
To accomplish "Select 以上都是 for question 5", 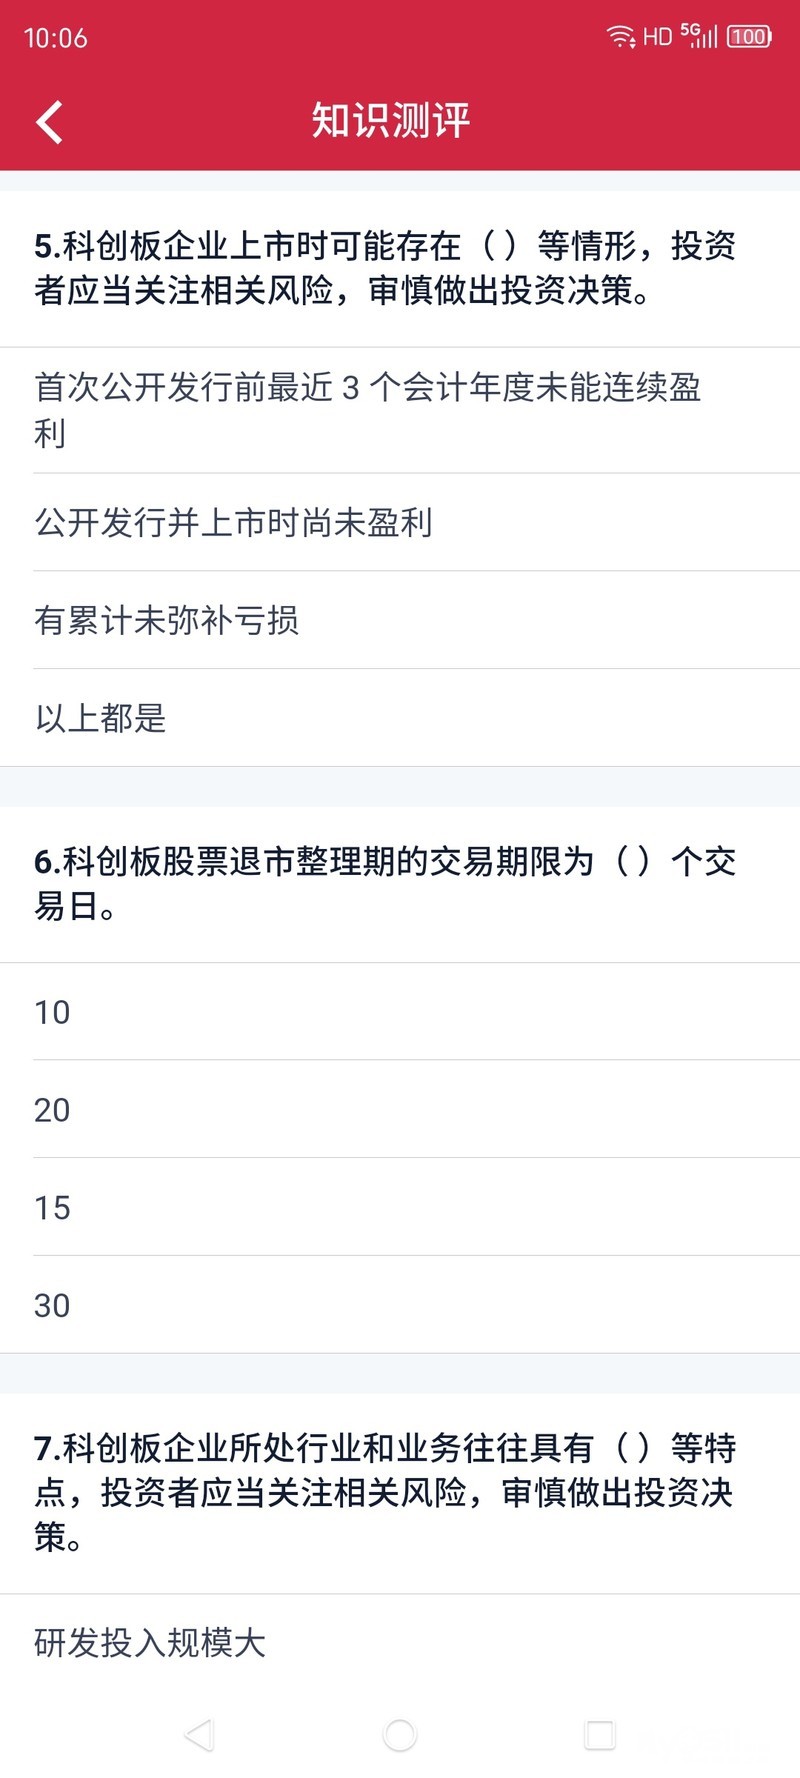I will (101, 718).
